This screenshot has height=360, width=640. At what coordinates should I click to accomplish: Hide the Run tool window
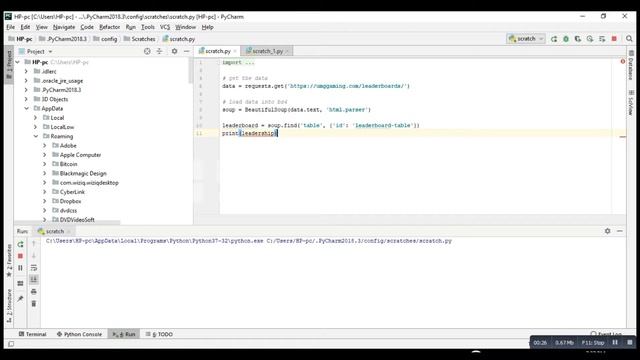[620, 231]
